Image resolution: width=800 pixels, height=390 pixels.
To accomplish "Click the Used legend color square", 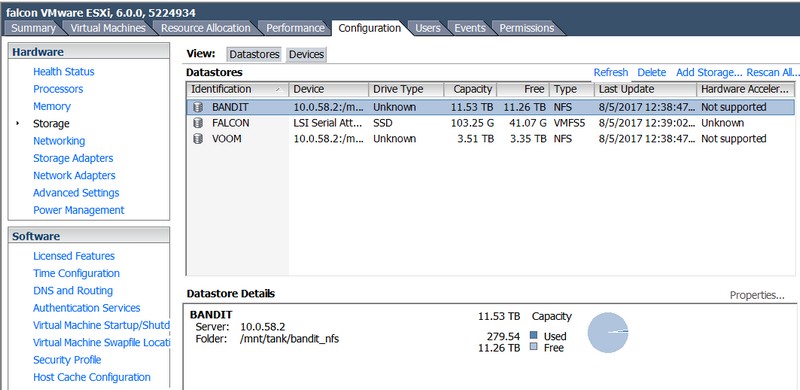I will [x=534, y=335].
